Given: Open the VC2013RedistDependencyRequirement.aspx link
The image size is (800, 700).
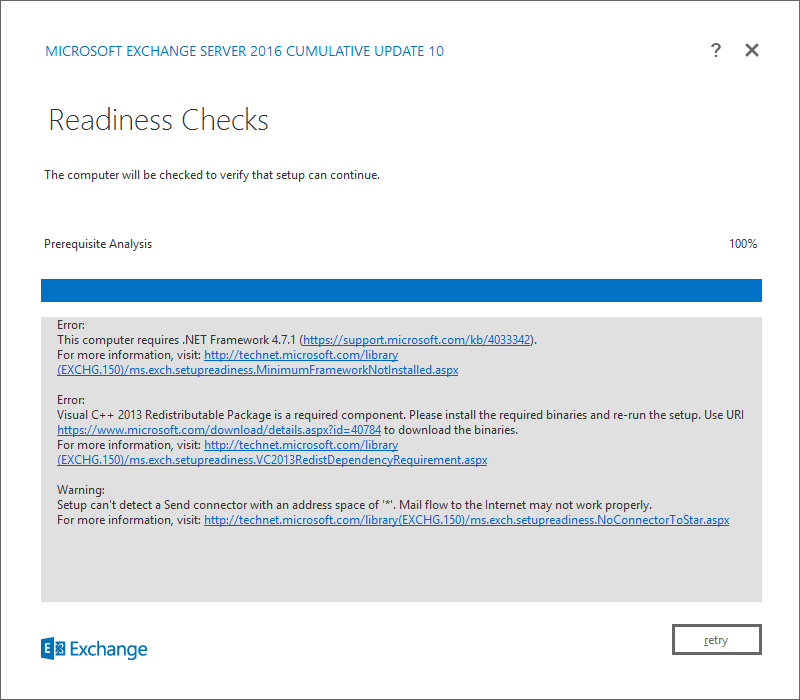Looking at the screenshot, I should point(272,460).
